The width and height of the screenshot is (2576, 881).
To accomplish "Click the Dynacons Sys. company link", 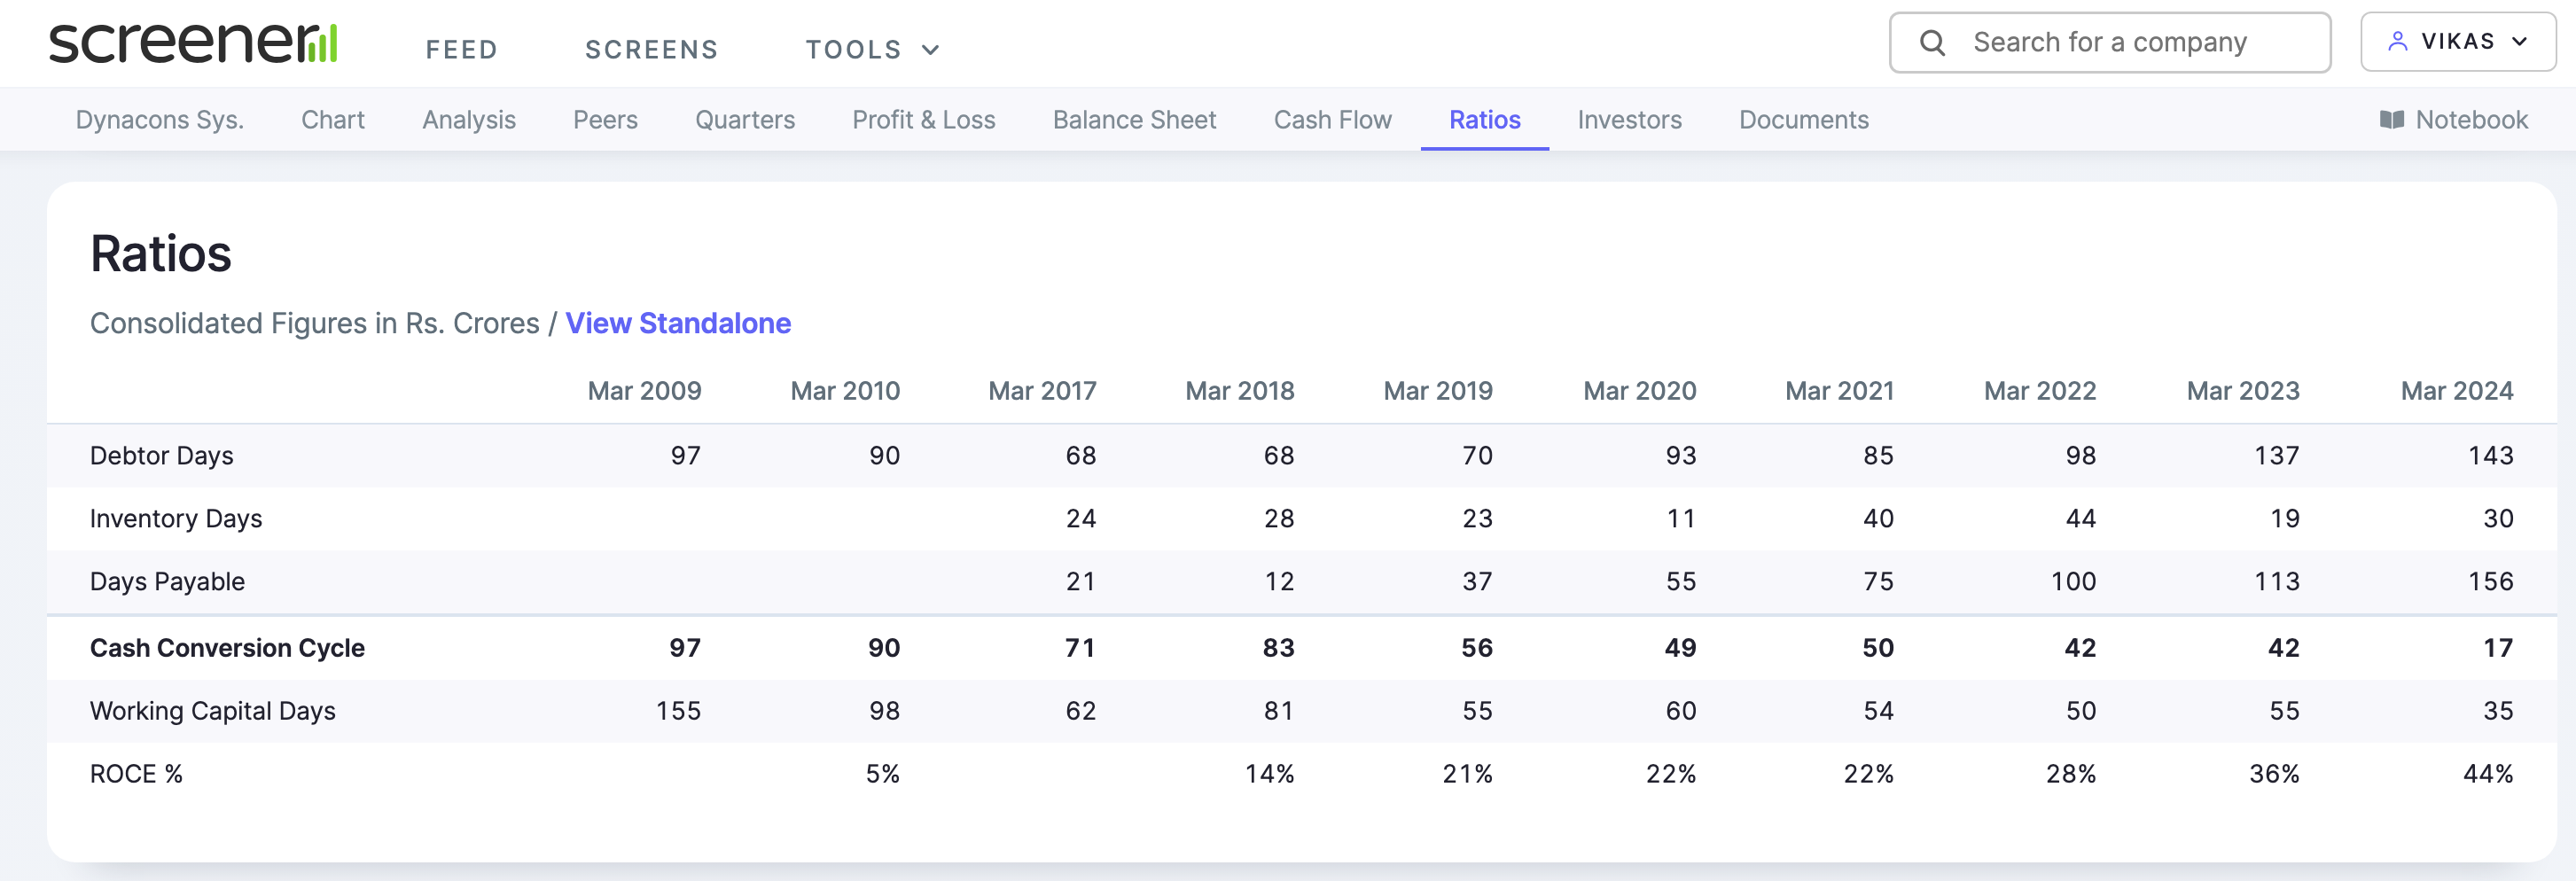I will [160, 120].
